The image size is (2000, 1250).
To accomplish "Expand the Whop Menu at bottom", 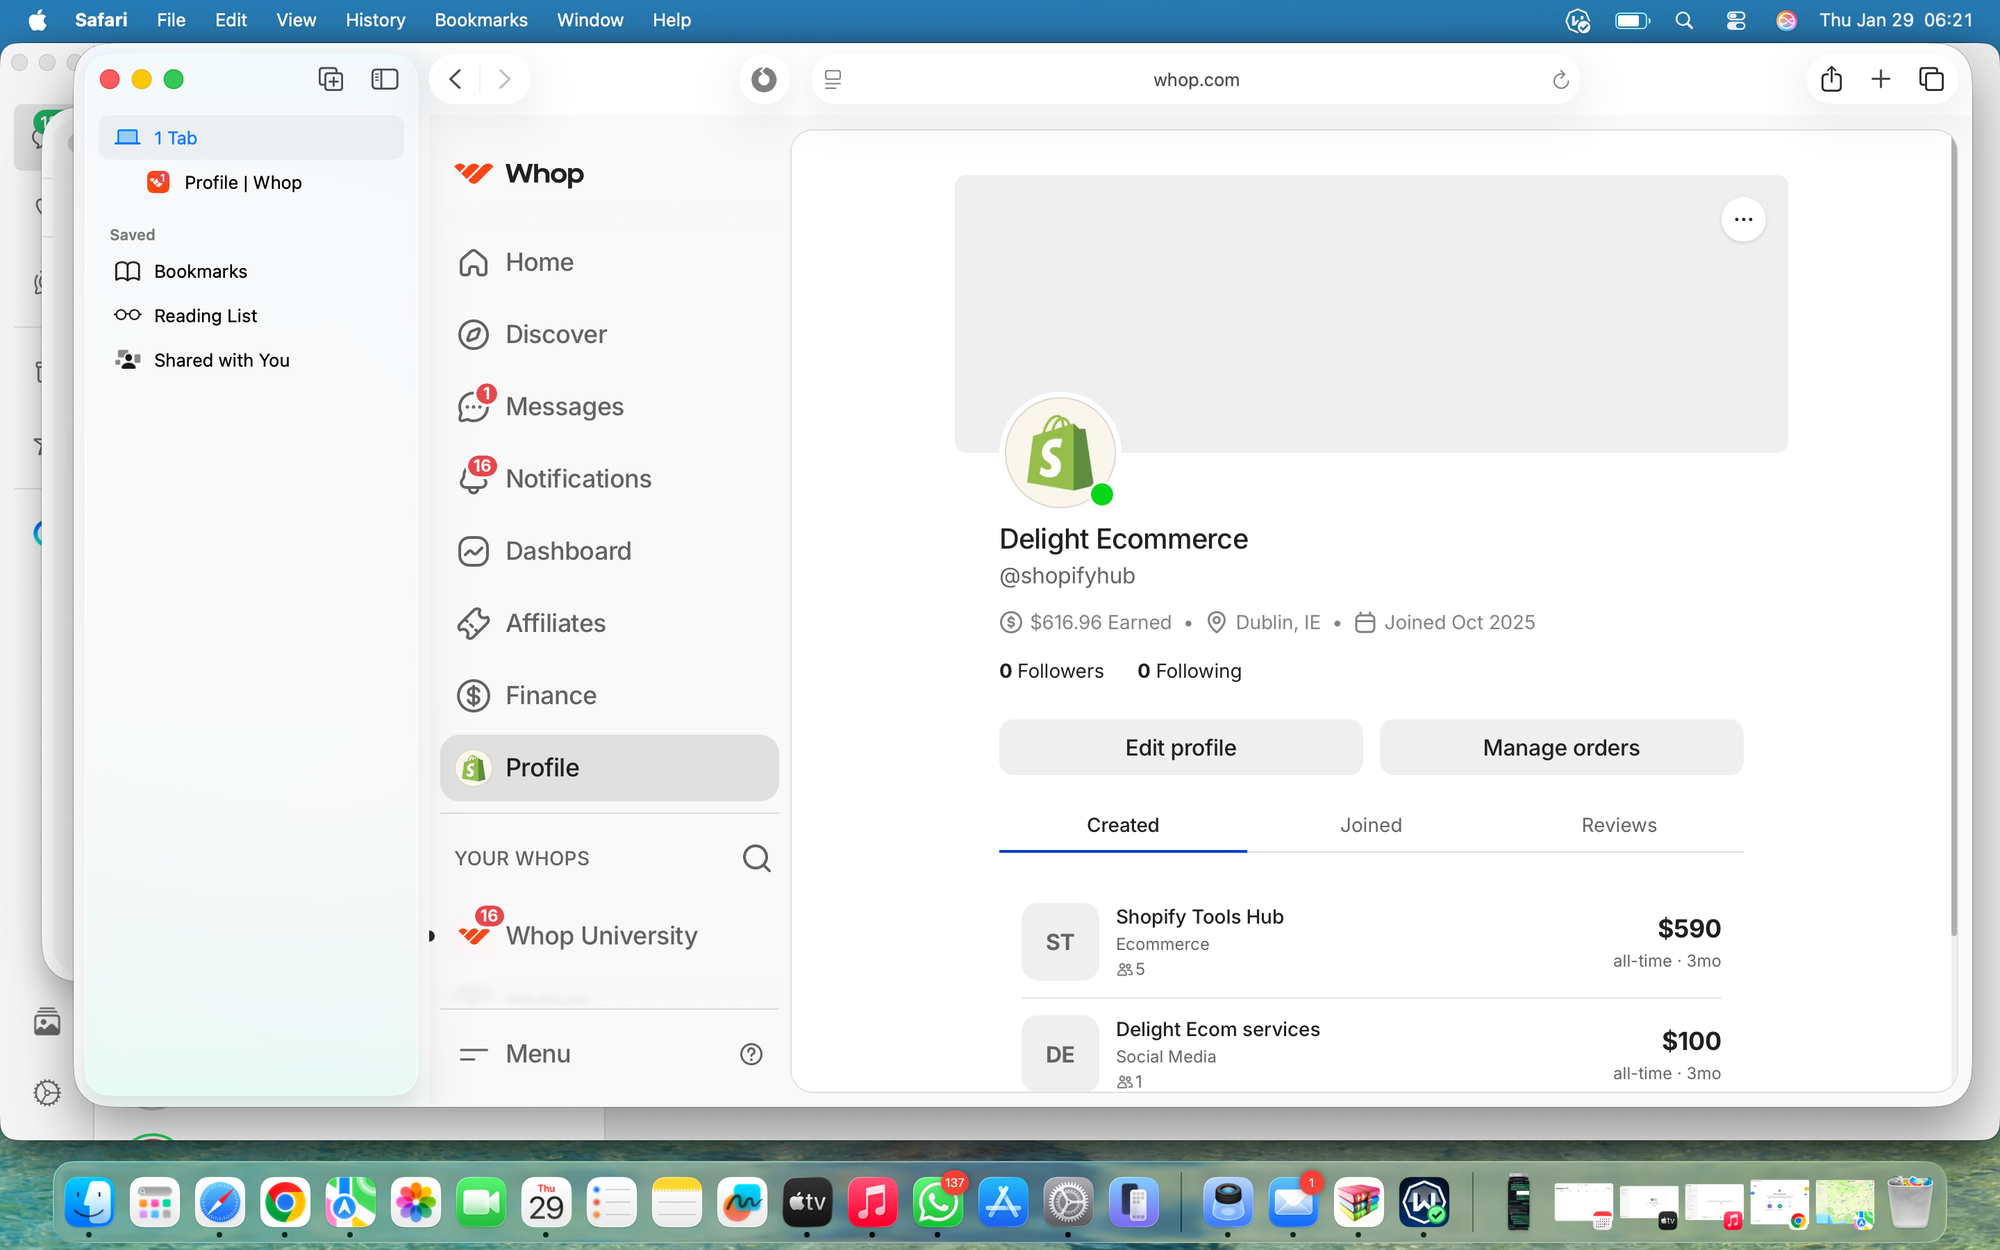I will click(x=538, y=1054).
